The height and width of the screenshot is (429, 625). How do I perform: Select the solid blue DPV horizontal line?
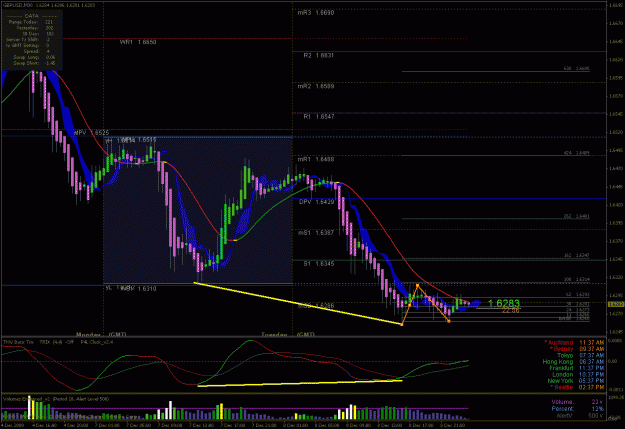[449, 199]
